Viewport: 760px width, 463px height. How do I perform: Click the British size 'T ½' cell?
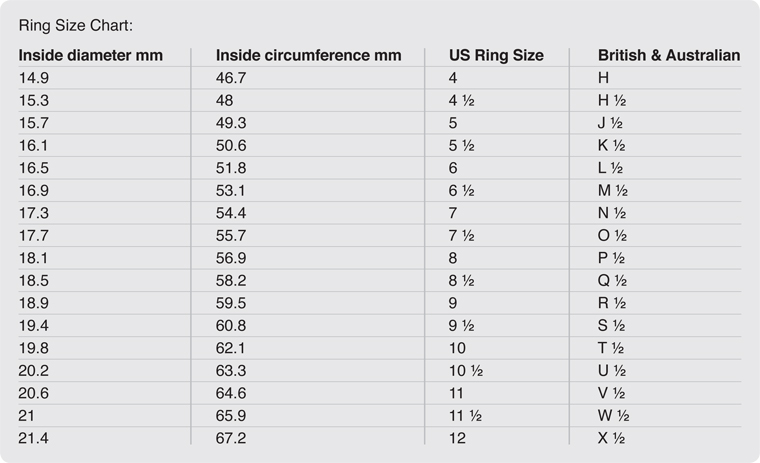610,347
